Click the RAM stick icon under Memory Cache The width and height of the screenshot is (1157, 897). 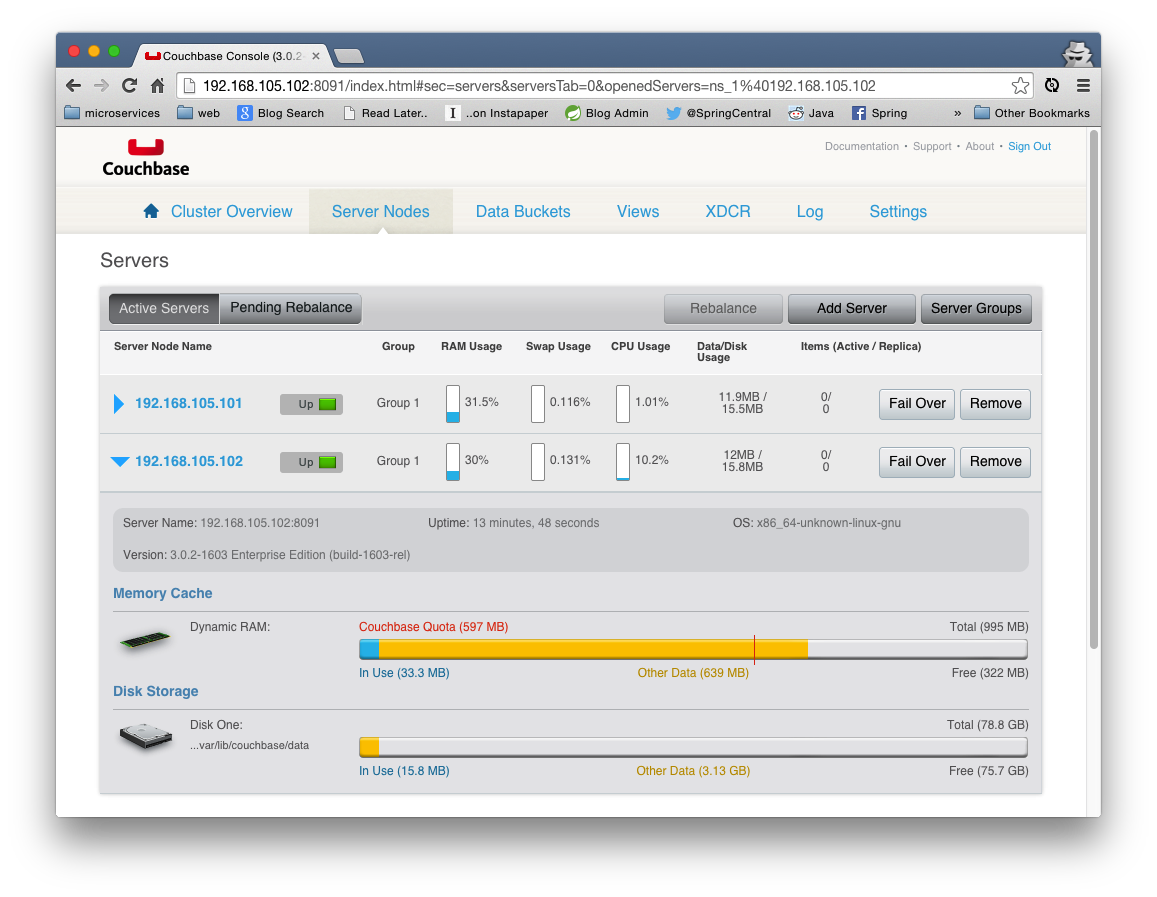pyautogui.click(x=145, y=639)
